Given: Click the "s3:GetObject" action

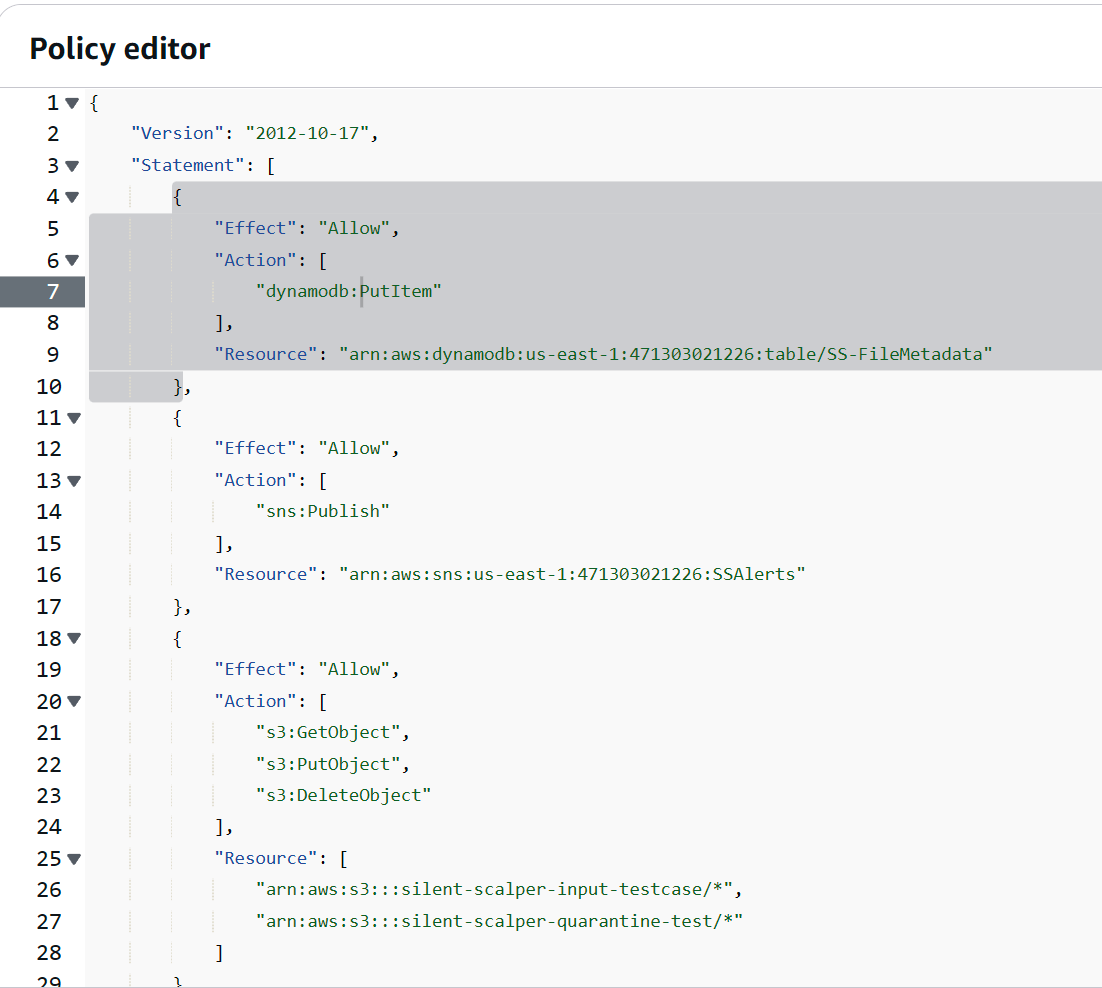Looking at the screenshot, I should [328, 732].
